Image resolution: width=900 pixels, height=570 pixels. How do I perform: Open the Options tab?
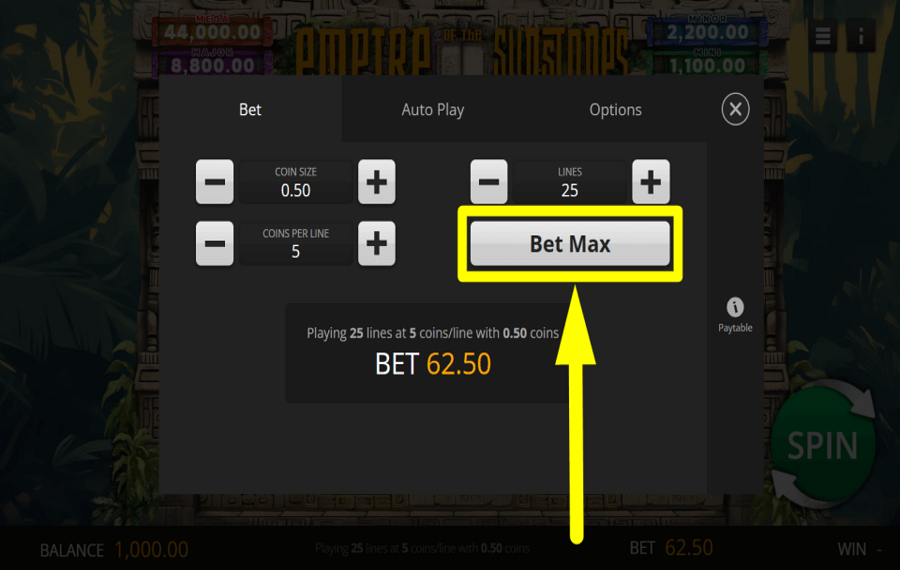pyautogui.click(x=615, y=110)
